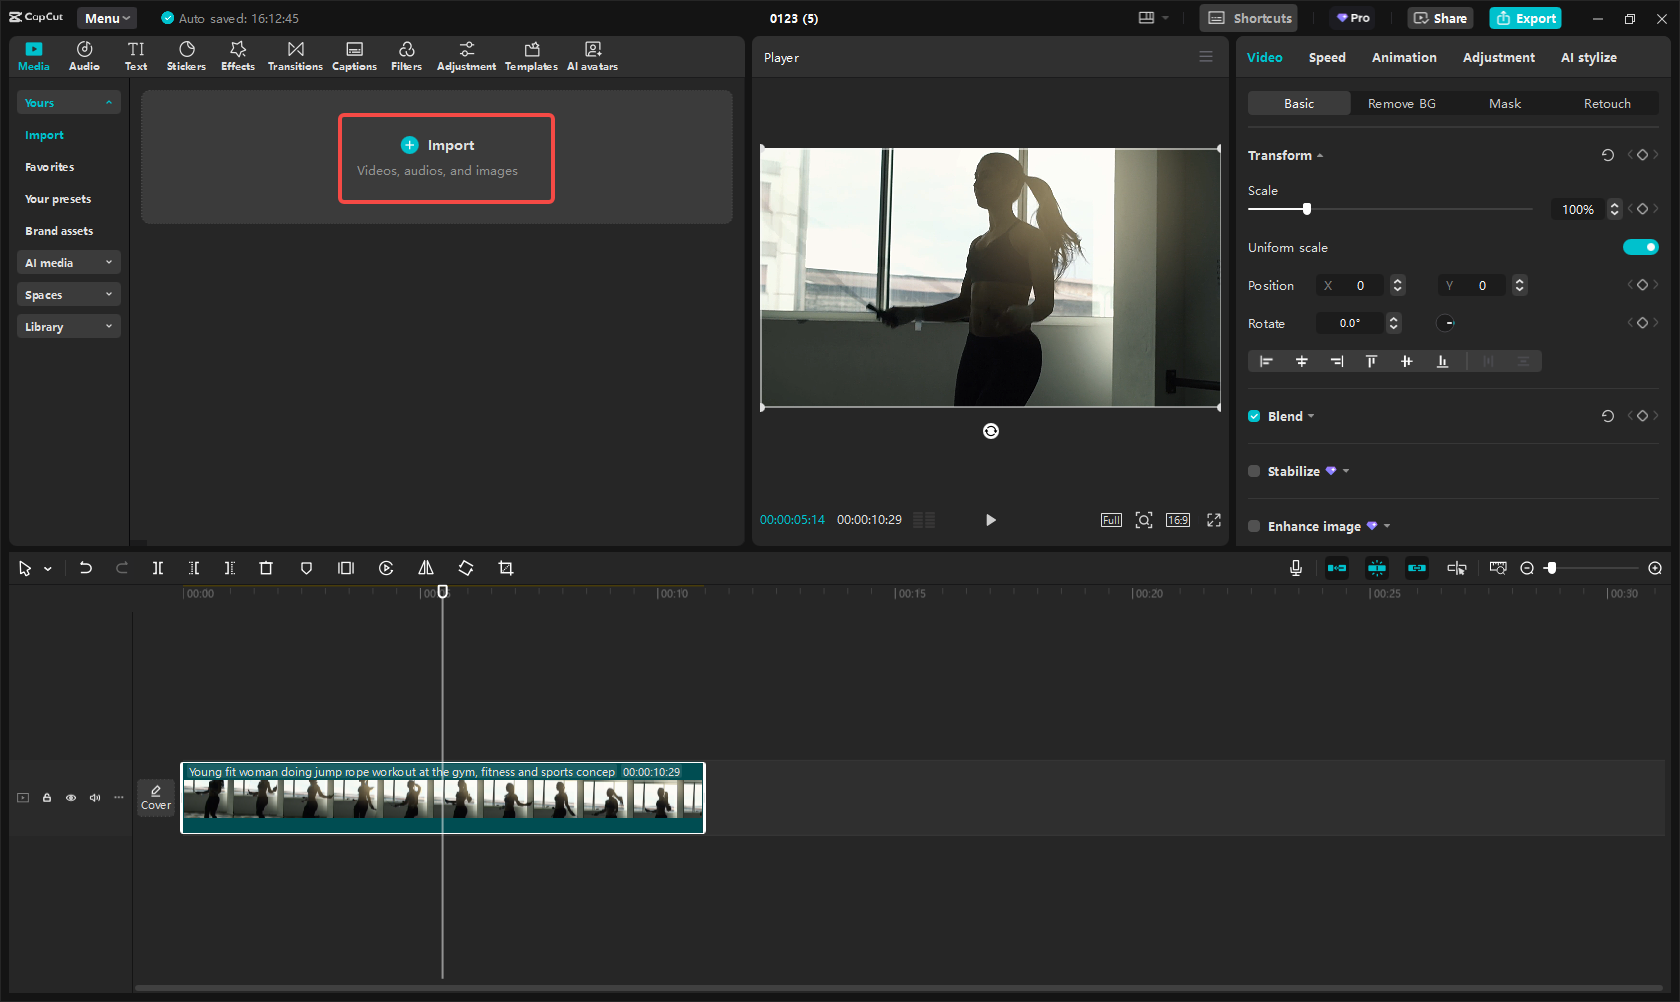Expand the AI media section
Viewport: 1680px width, 1002px height.
[x=68, y=263]
